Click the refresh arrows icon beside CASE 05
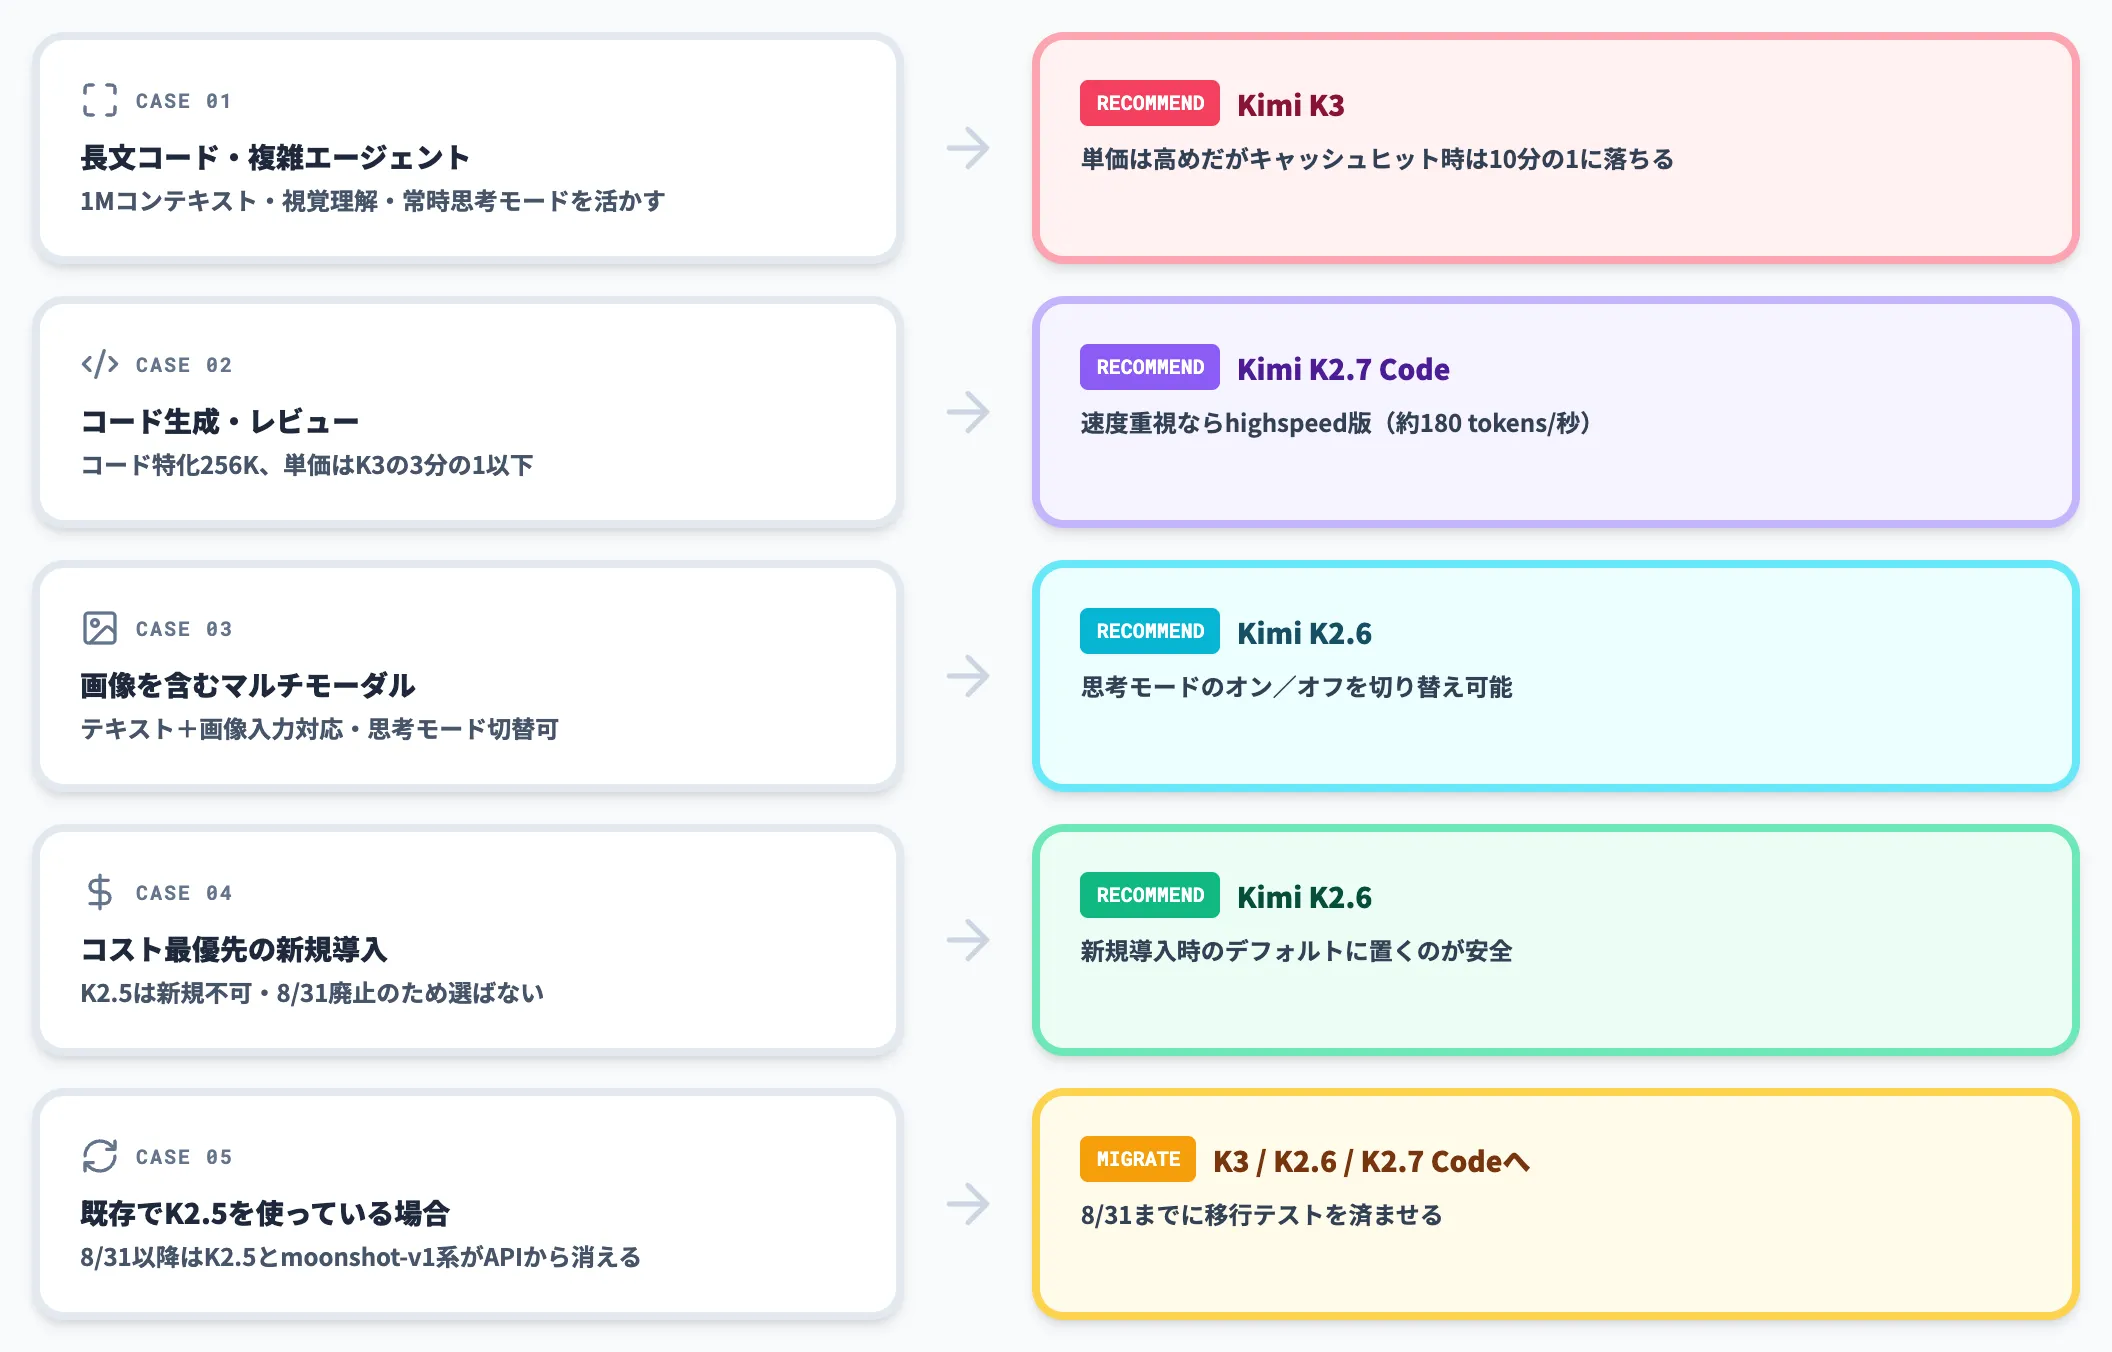The height and width of the screenshot is (1352, 2112). click(x=100, y=1156)
